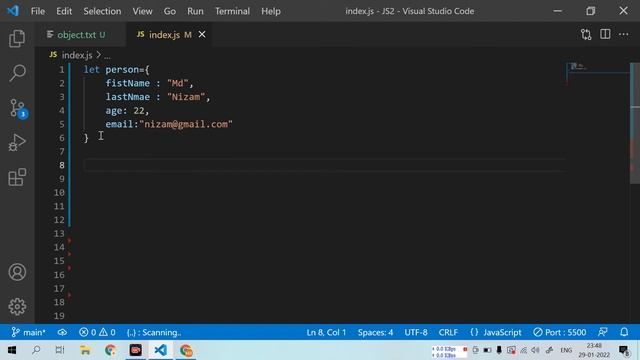640x360 pixels.
Task: Click line number 1 in gutter
Action: tap(62, 70)
